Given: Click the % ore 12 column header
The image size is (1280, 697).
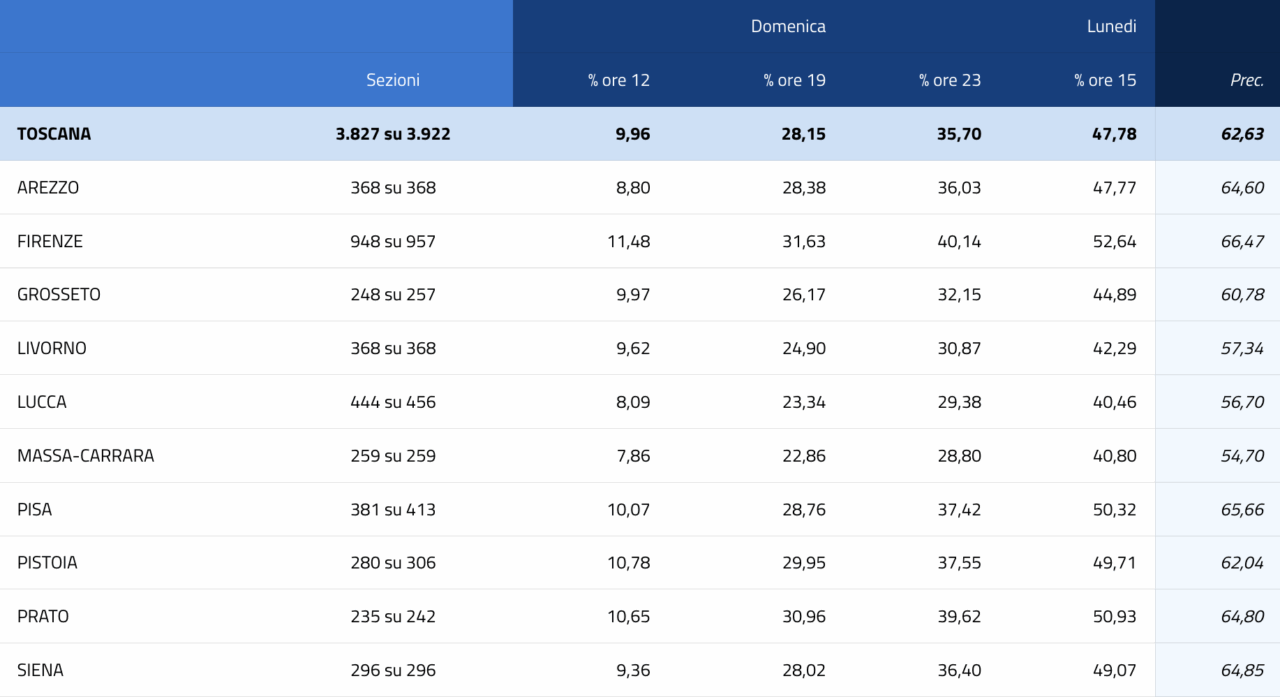Looking at the screenshot, I should point(619,80).
